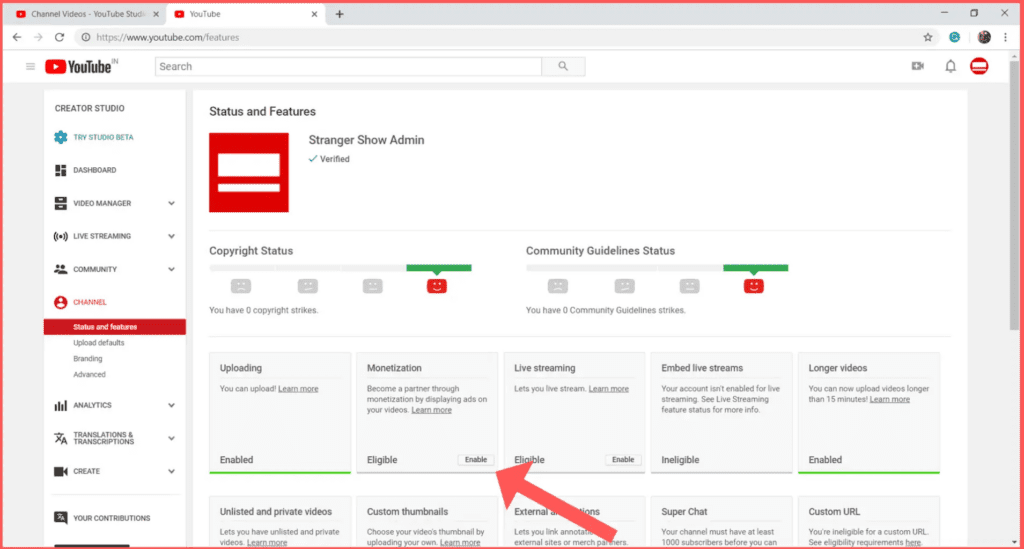Click the channel's red profile thumbnail

point(249,172)
